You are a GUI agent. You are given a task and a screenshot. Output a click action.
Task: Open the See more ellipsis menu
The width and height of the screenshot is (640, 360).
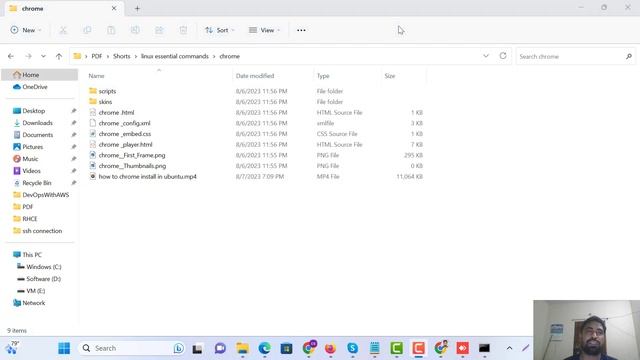(301, 30)
